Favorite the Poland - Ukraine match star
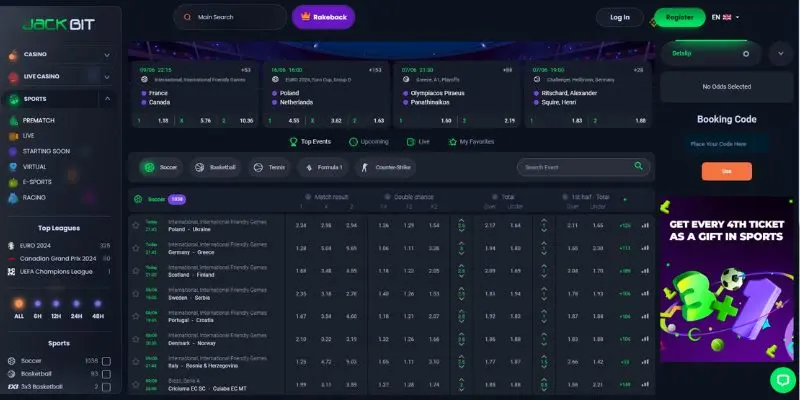800x400 pixels. [x=136, y=225]
